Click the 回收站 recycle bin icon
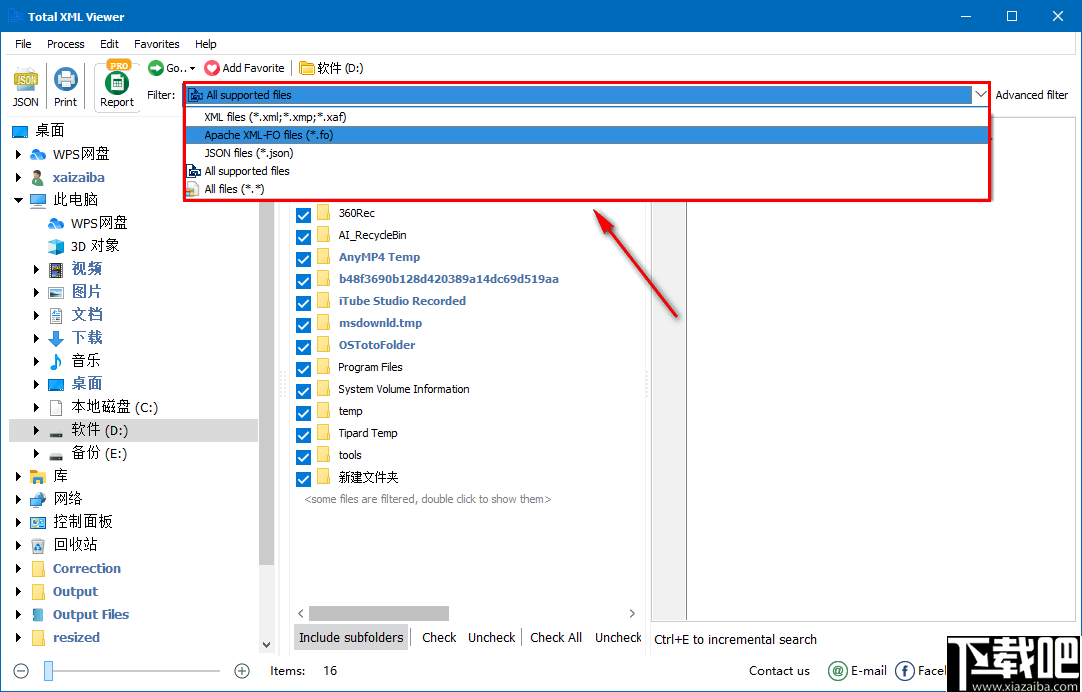Image resolution: width=1082 pixels, height=692 pixels. coord(38,545)
